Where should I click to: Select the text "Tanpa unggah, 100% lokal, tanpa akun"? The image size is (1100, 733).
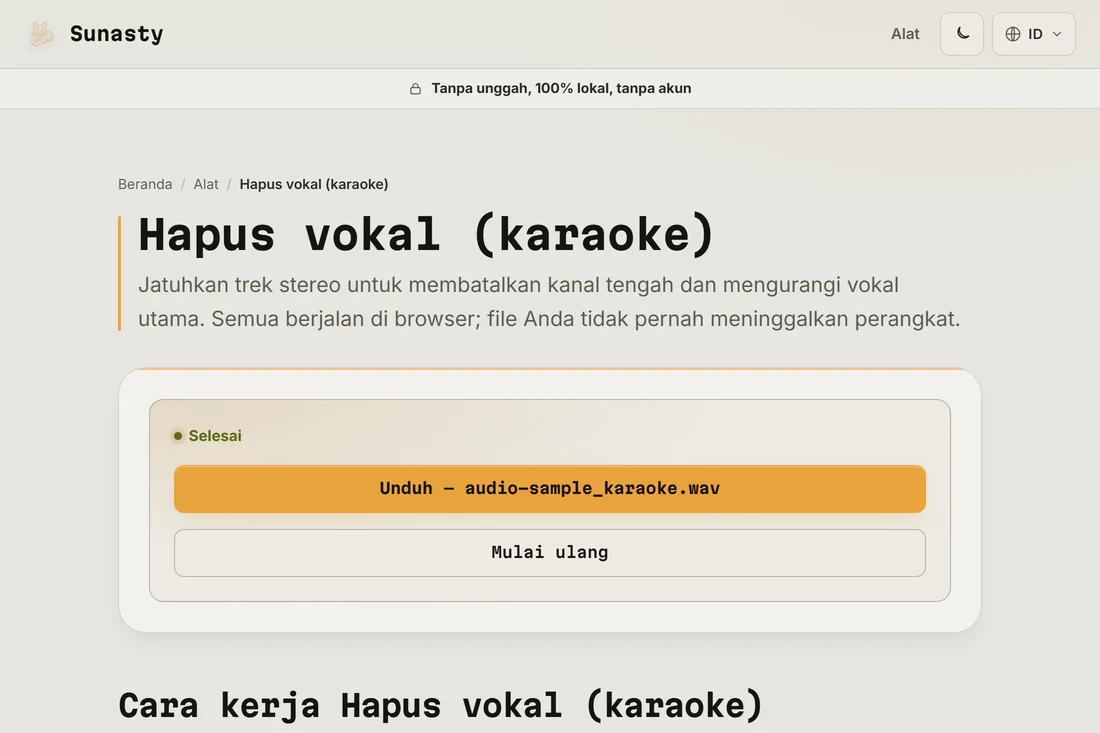click(x=561, y=88)
